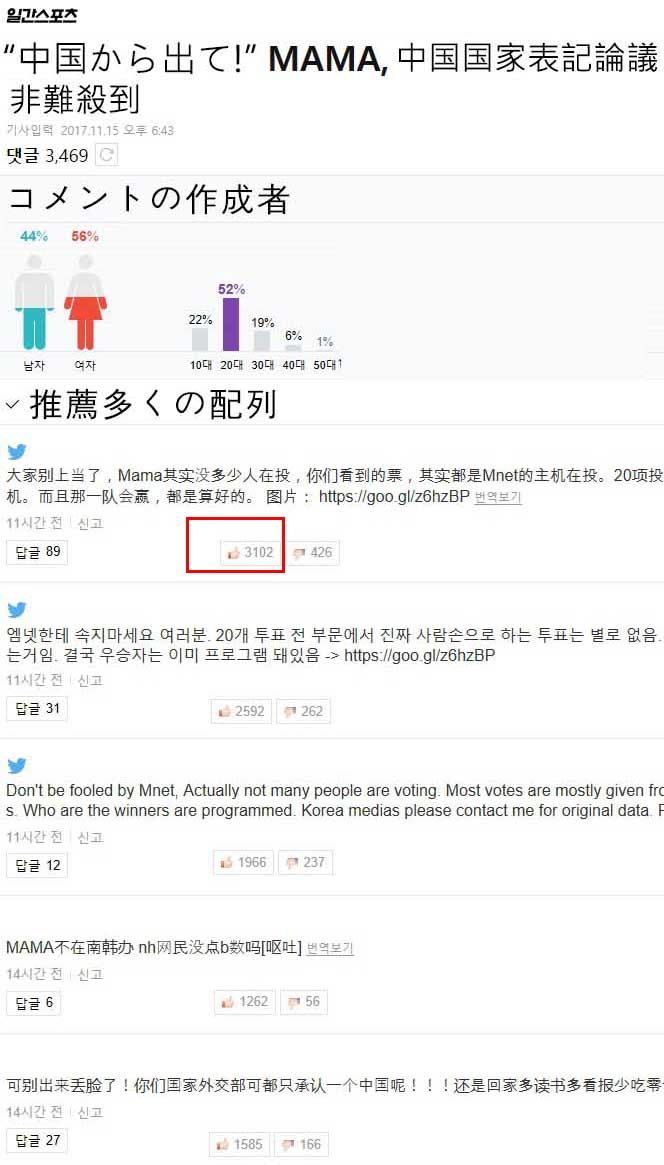Open the 일간스포츠 logo at top
This screenshot has width=664, height=1165.
pos(41,15)
